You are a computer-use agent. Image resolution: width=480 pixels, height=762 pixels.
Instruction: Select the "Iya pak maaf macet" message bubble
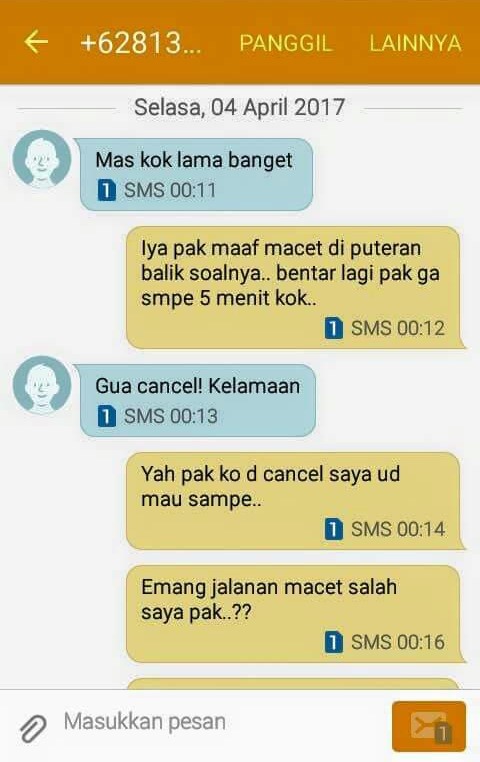[x=294, y=287]
